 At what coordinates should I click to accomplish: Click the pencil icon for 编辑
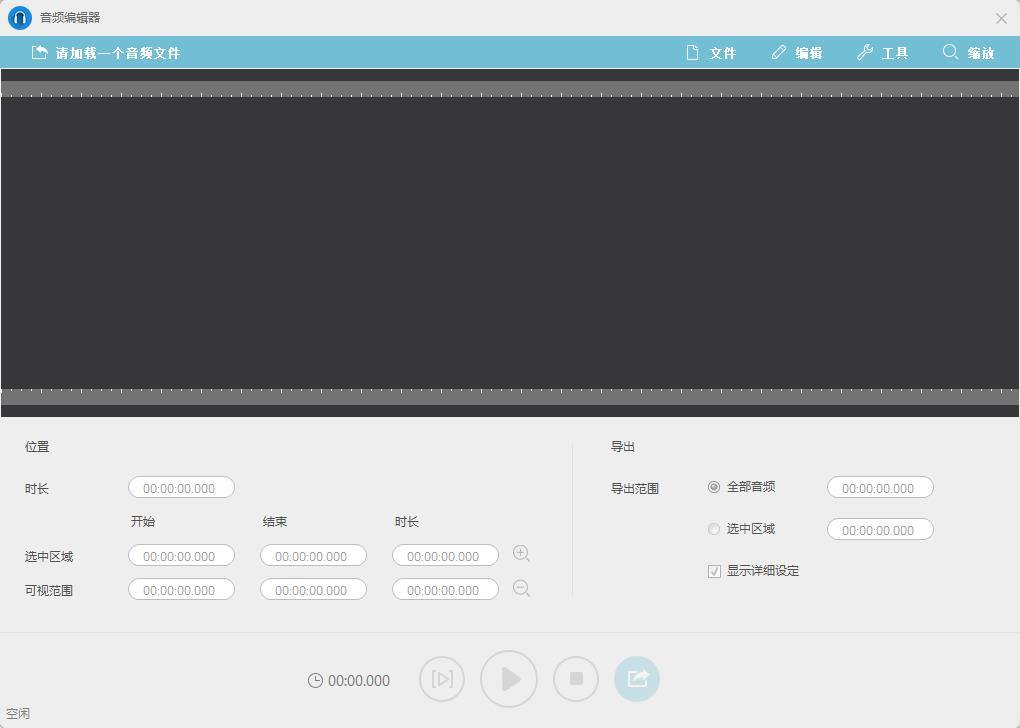pos(776,52)
